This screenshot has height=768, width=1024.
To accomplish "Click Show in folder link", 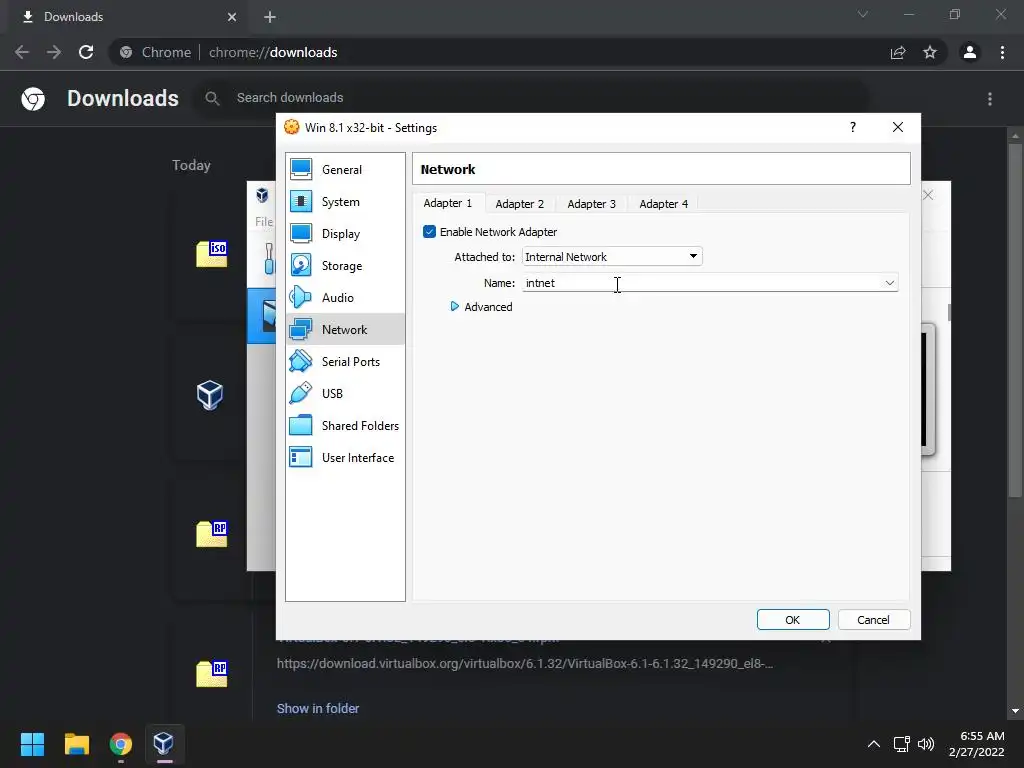I will coord(318,709).
